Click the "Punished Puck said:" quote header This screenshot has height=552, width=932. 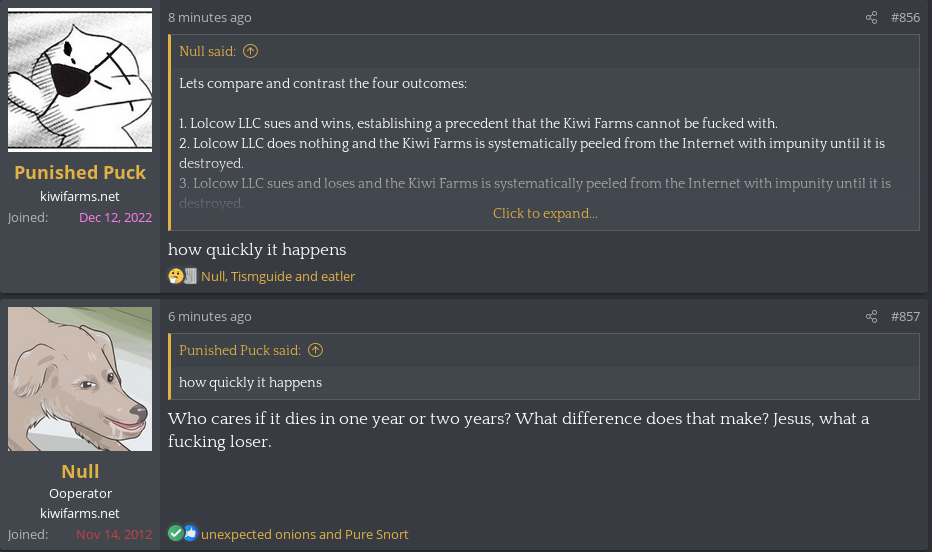tap(240, 350)
